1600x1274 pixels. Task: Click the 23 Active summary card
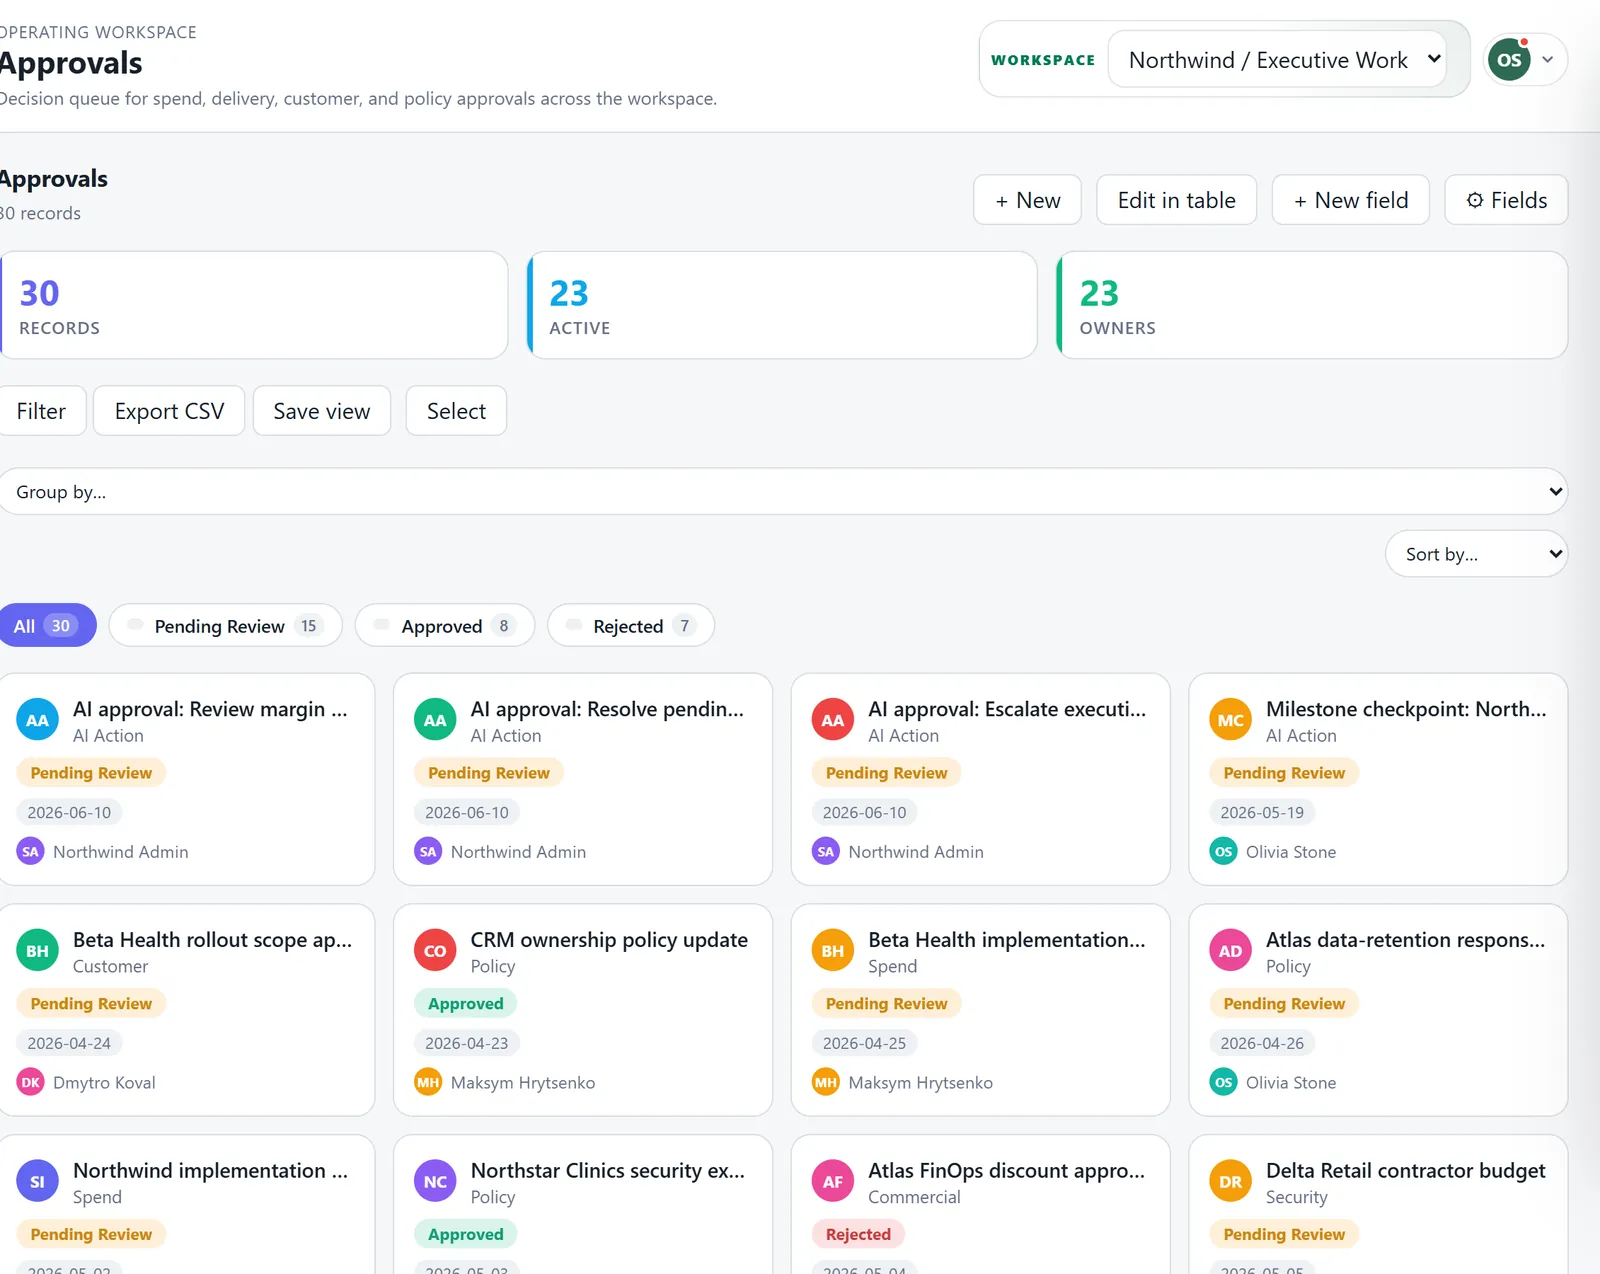click(x=782, y=305)
